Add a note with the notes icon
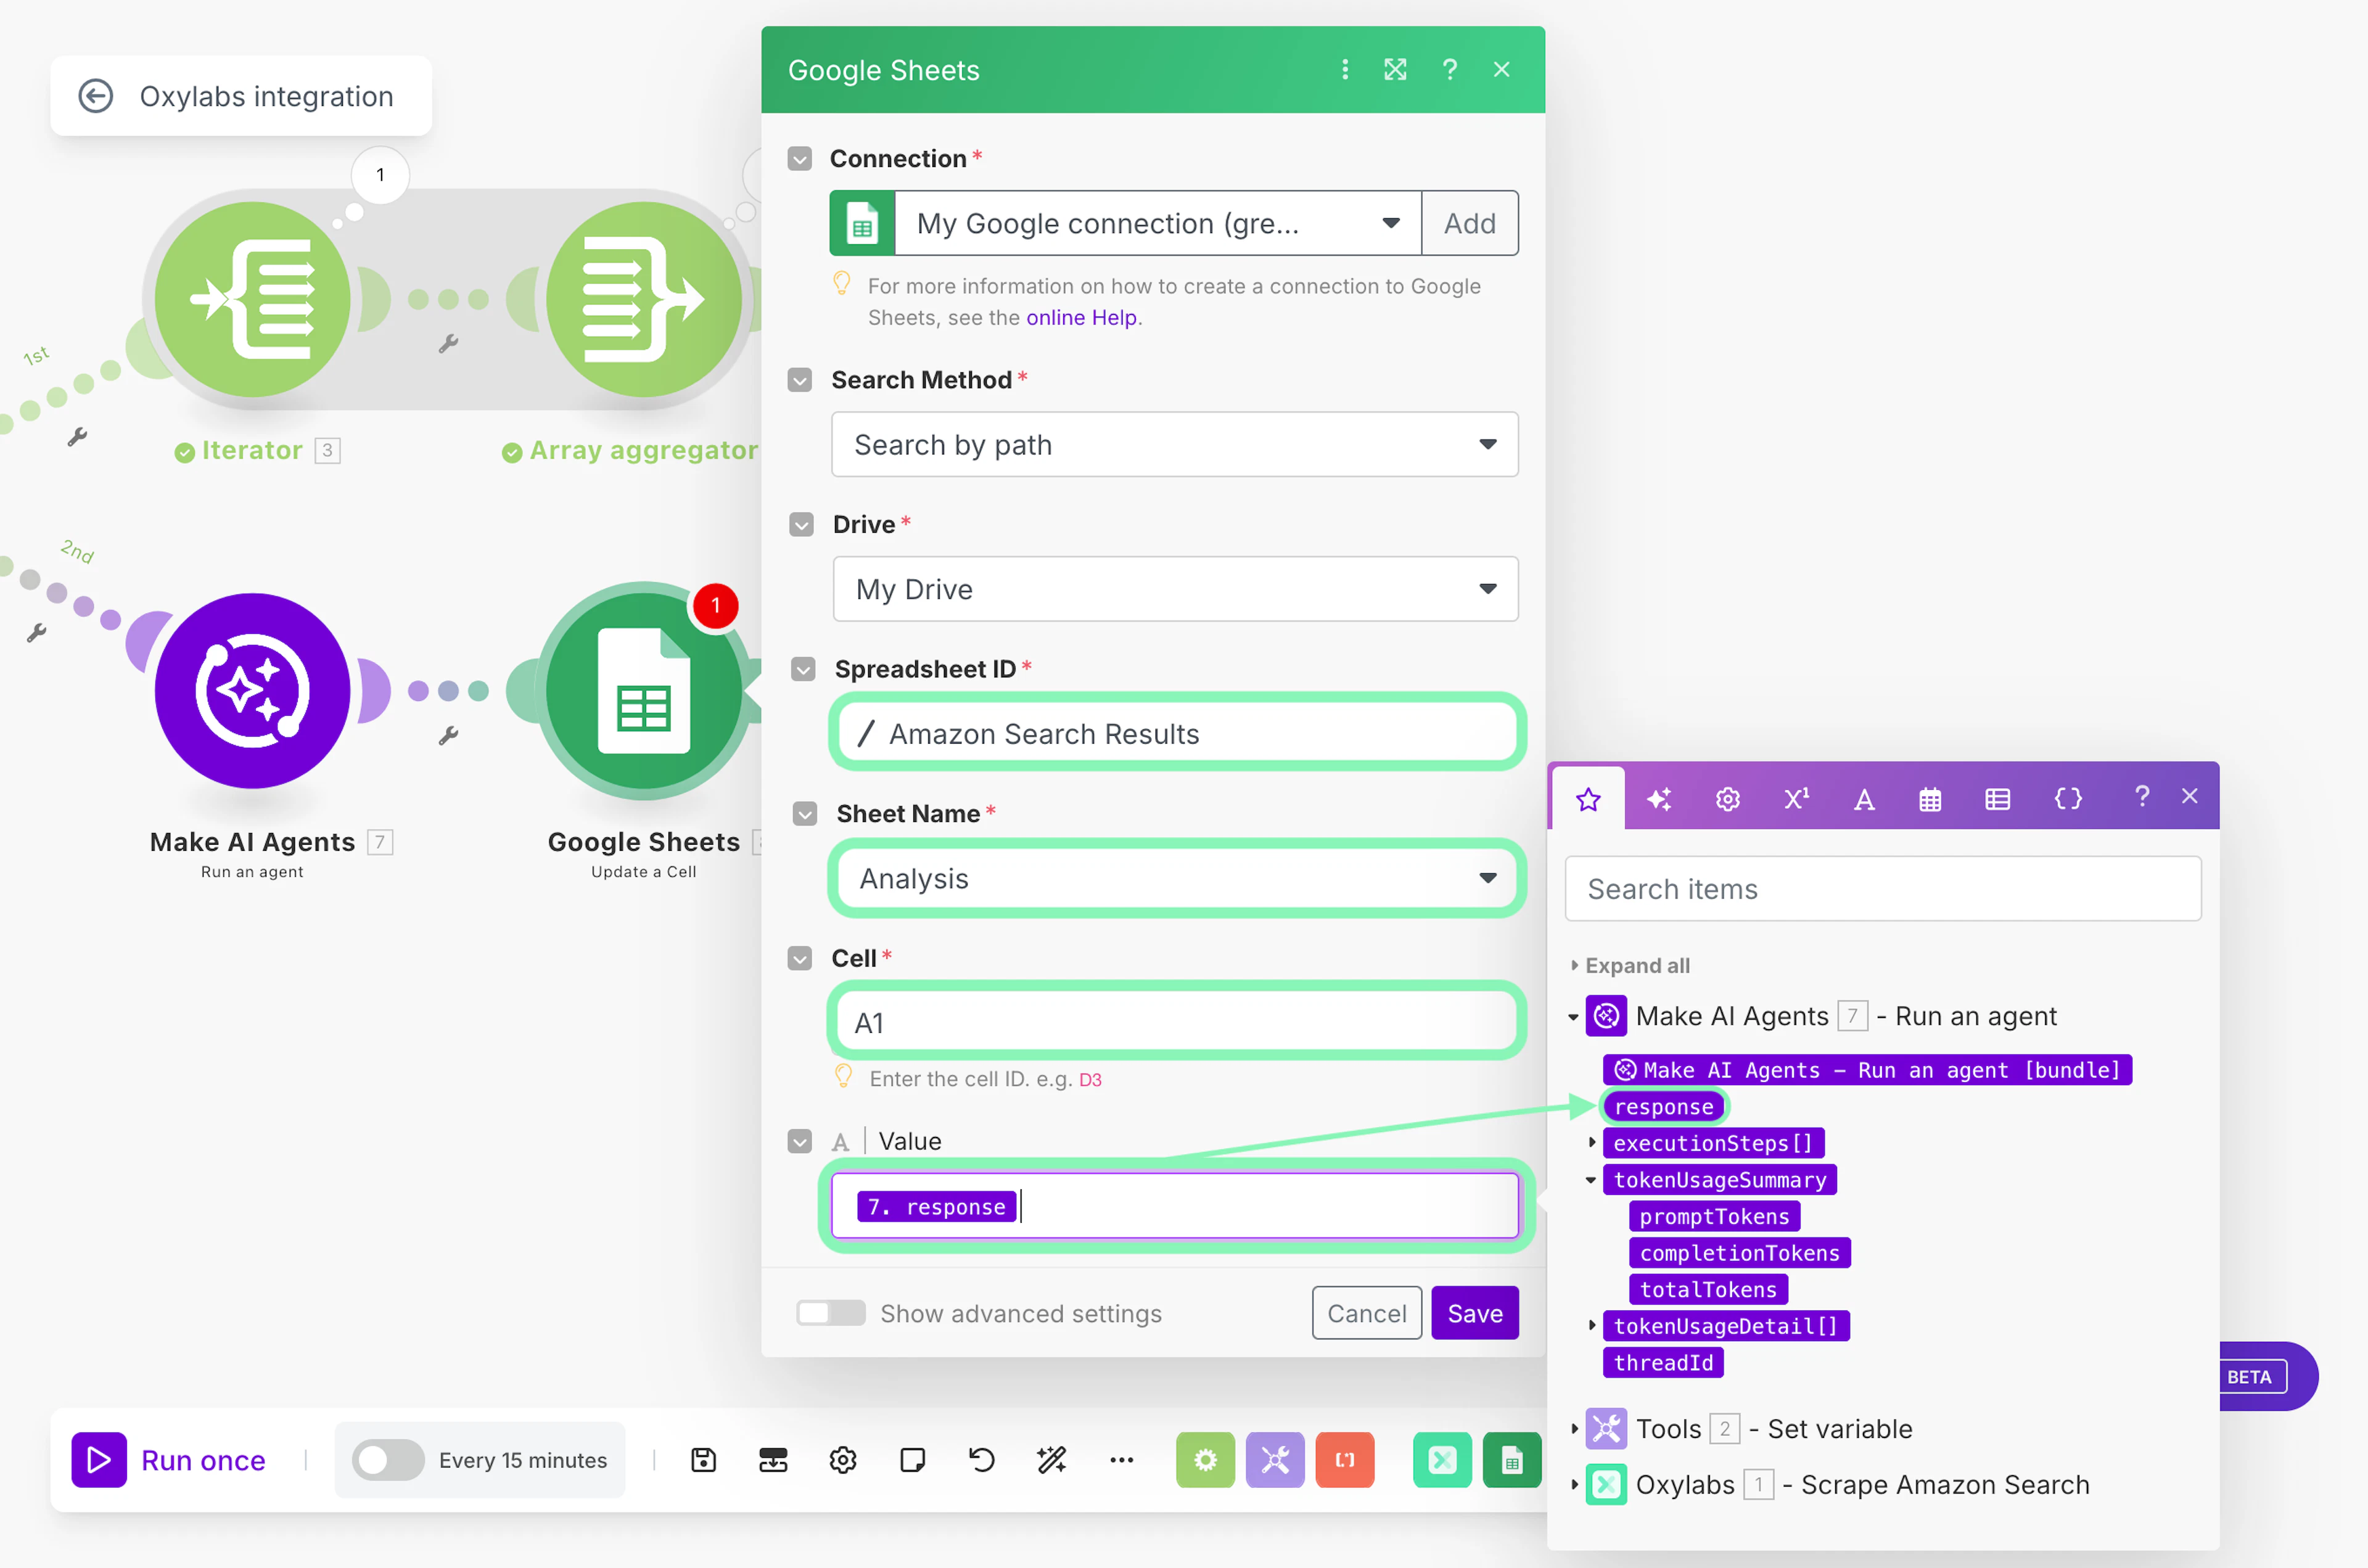The height and width of the screenshot is (1568, 2368). pyautogui.click(x=912, y=1460)
